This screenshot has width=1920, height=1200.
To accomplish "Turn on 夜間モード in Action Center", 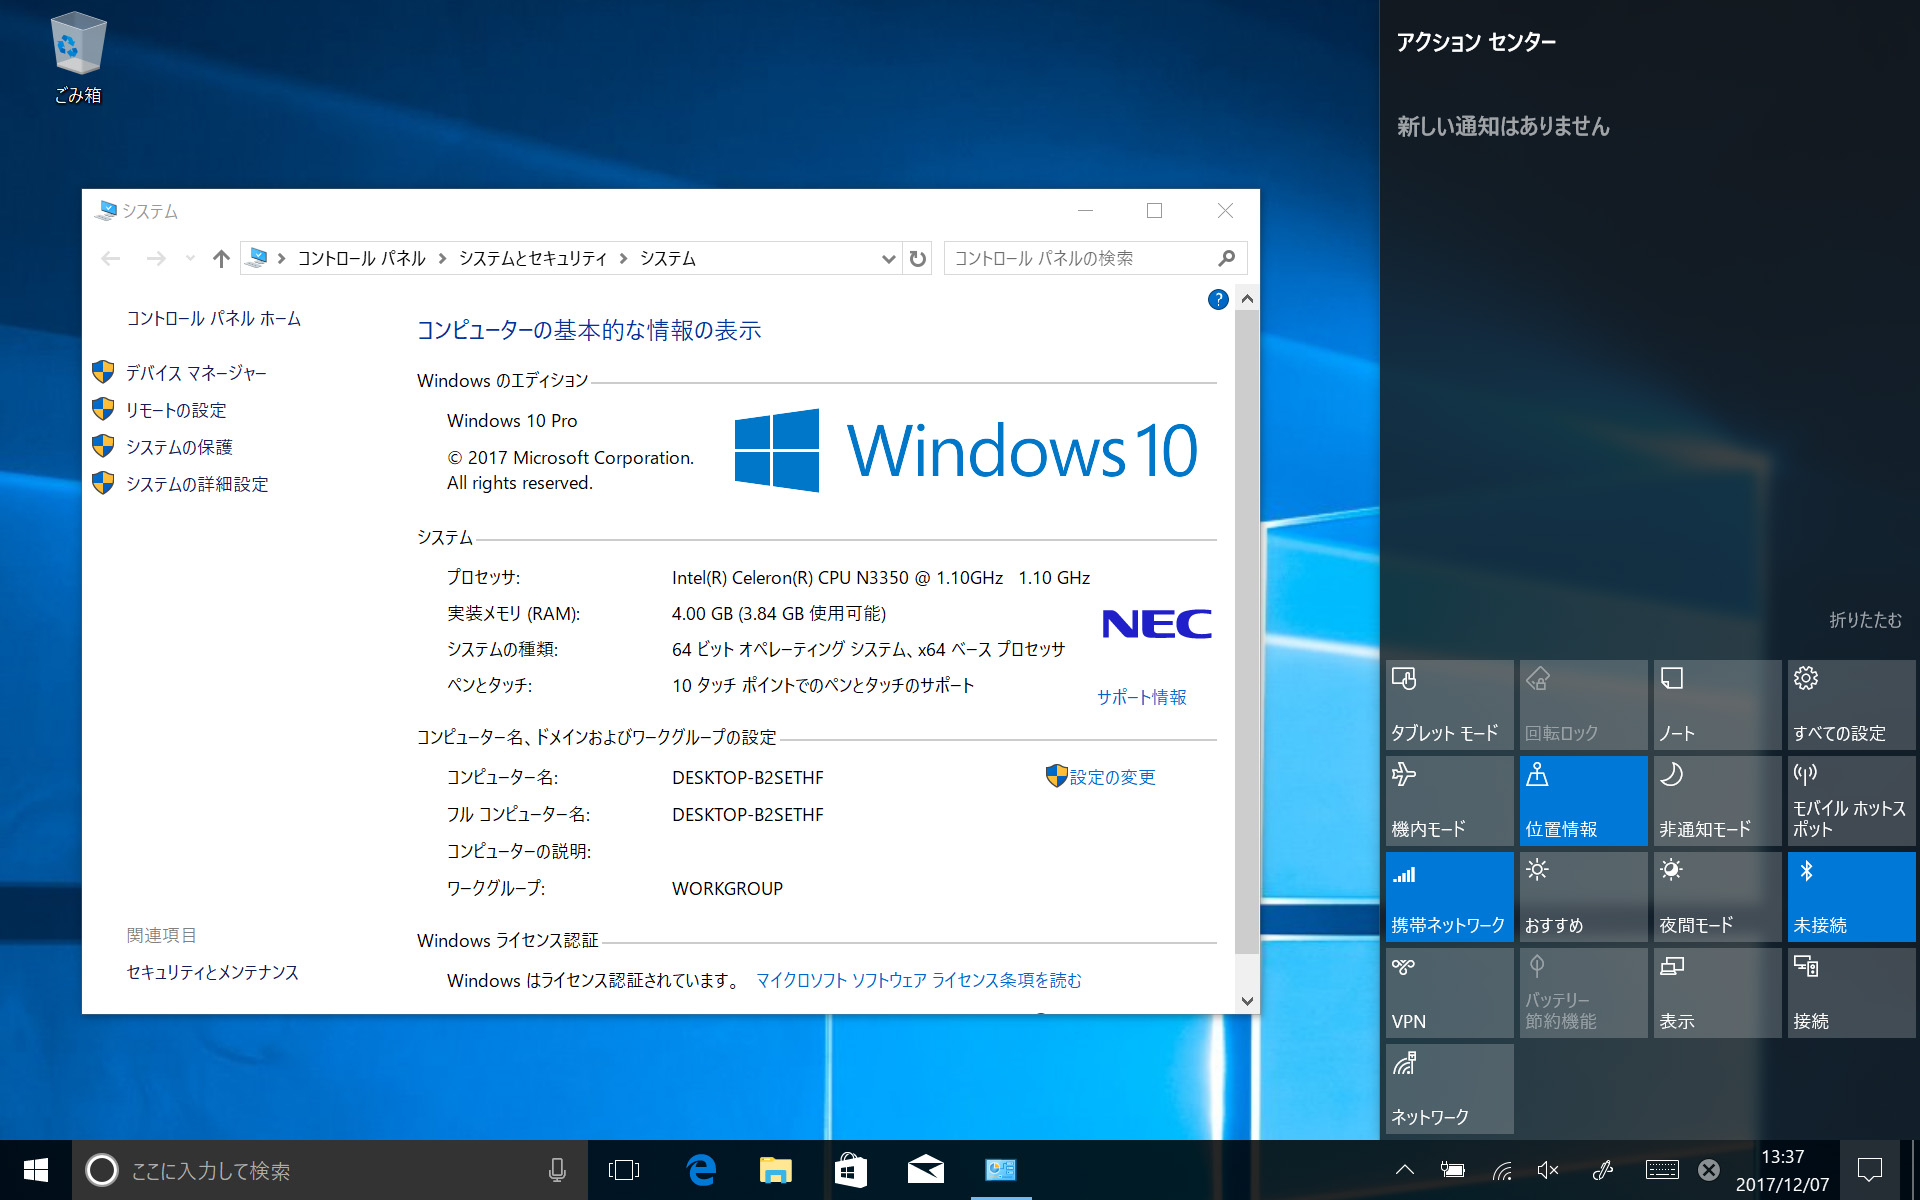I will pos(1716,896).
